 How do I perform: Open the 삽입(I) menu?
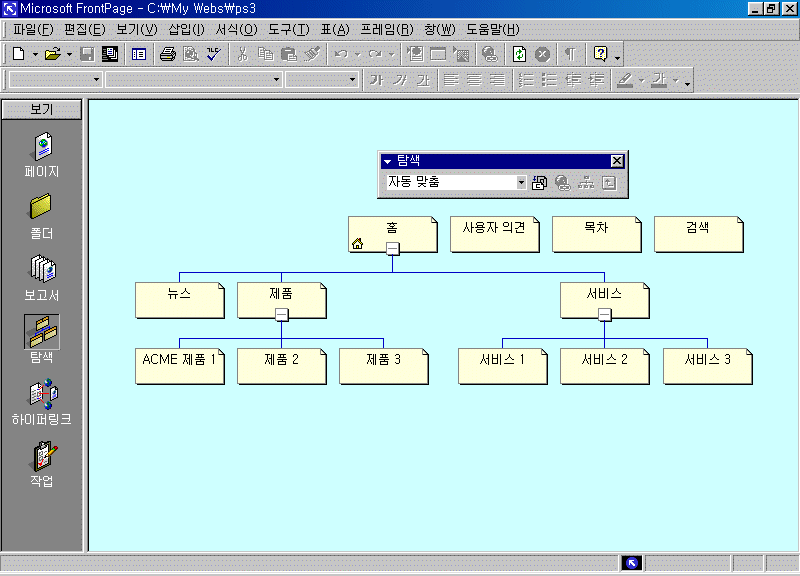click(x=186, y=30)
